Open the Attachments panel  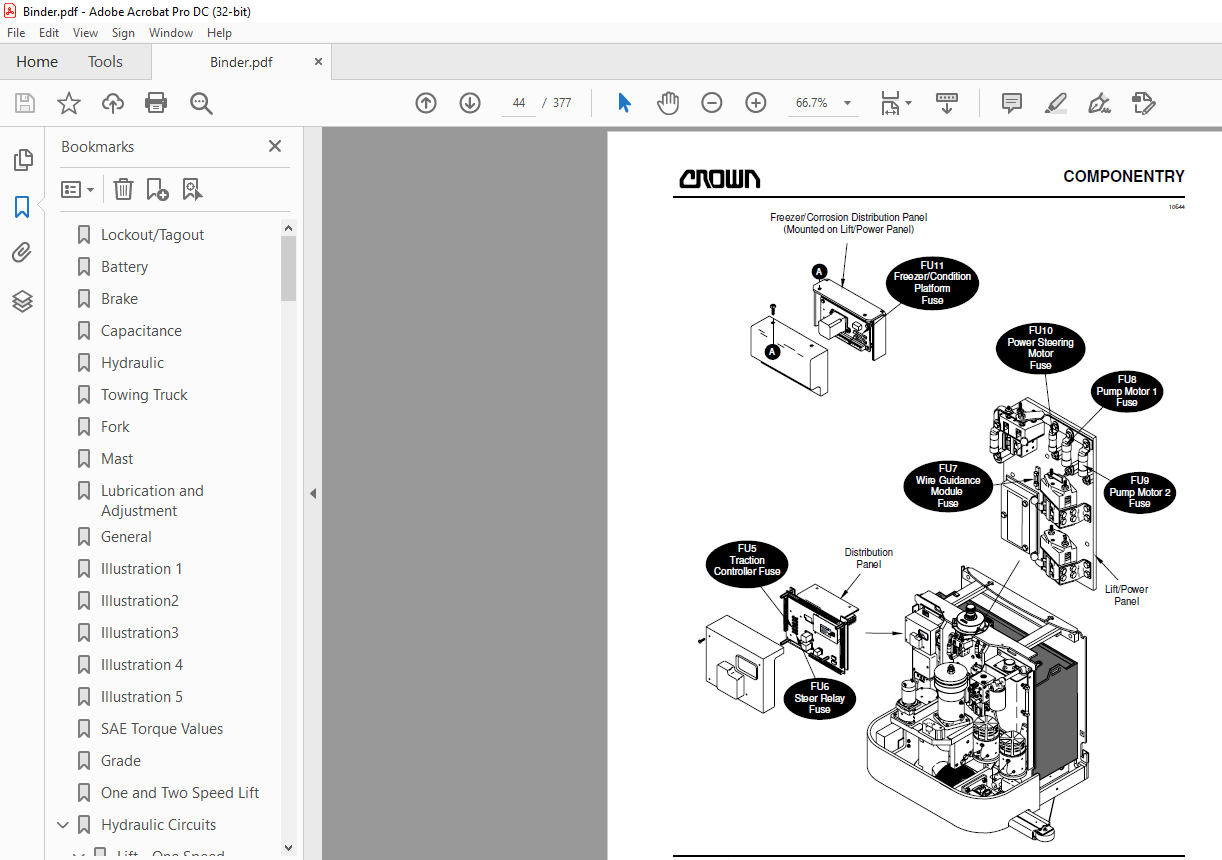click(x=23, y=252)
